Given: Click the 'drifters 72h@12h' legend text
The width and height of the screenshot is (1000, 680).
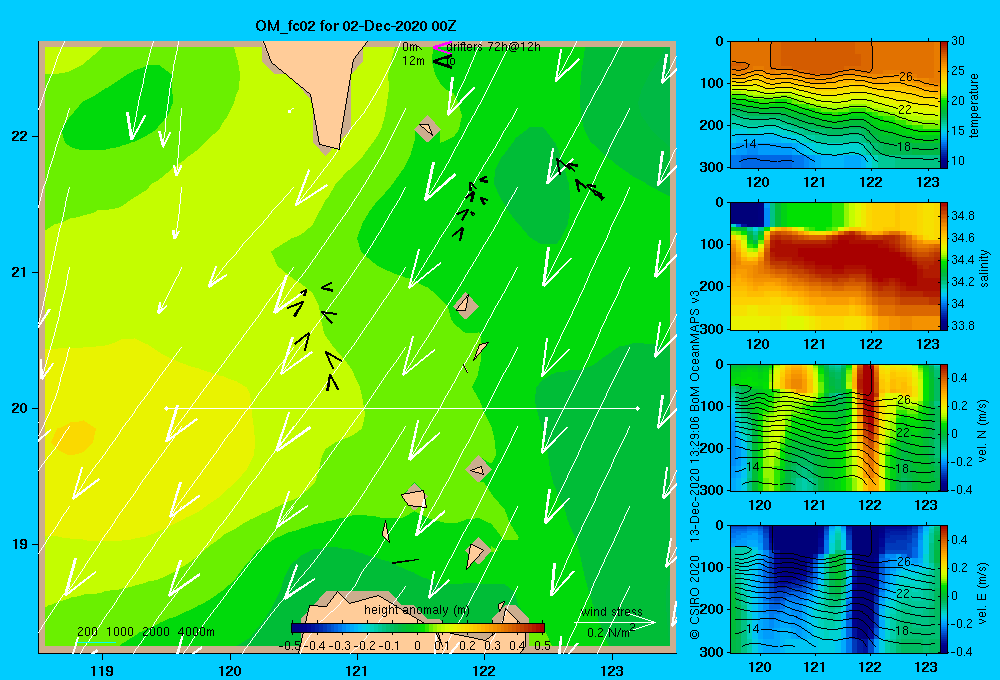Looking at the screenshot, I should coord(494,47).
